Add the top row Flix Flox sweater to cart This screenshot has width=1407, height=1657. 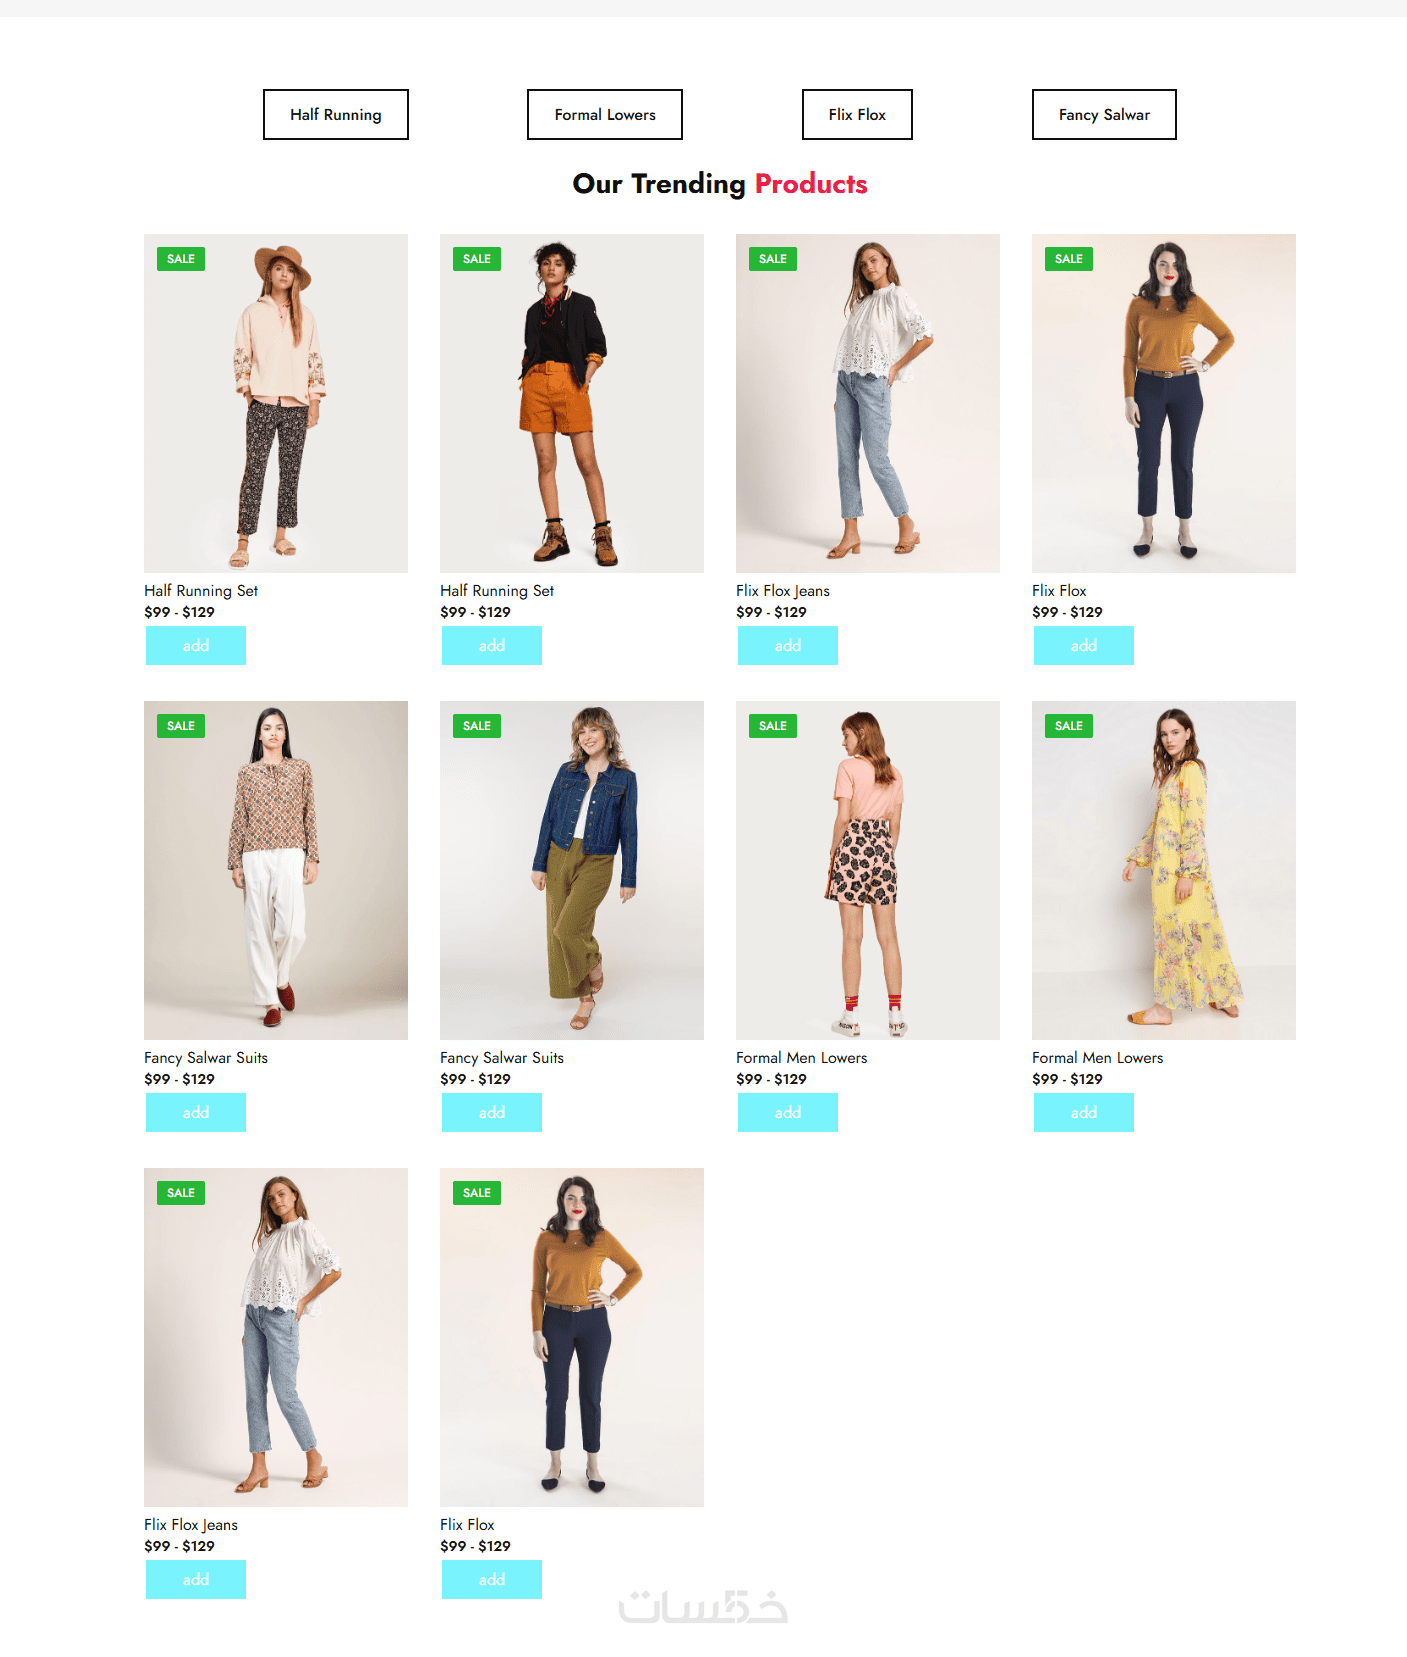(1084, 646)
